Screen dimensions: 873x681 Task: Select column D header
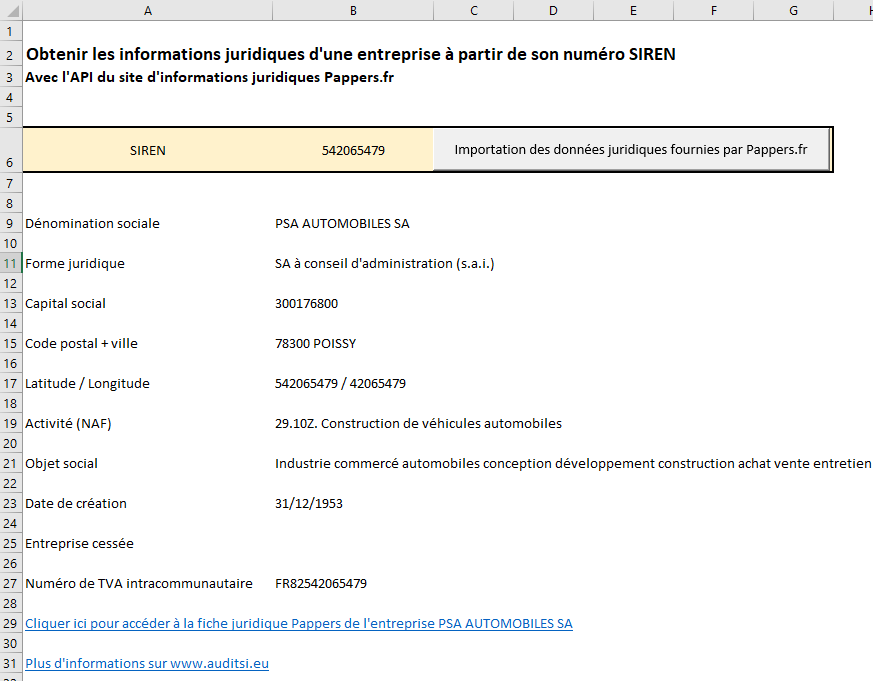(553, 10)
